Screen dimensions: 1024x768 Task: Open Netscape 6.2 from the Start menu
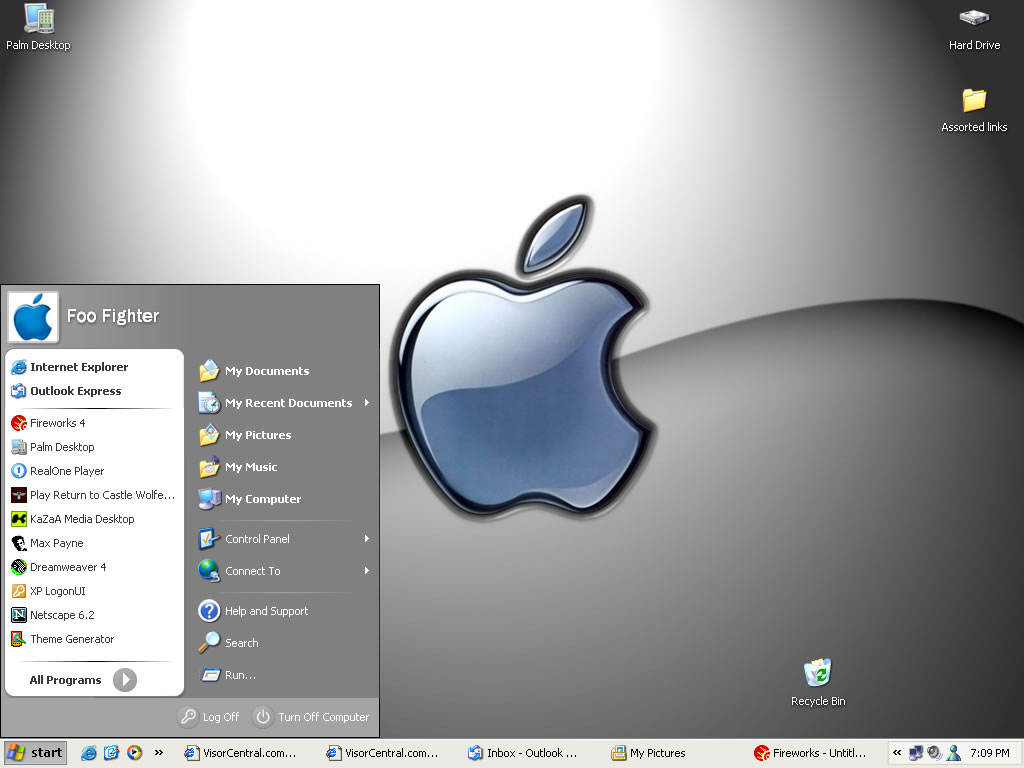[x=61, y=615]
